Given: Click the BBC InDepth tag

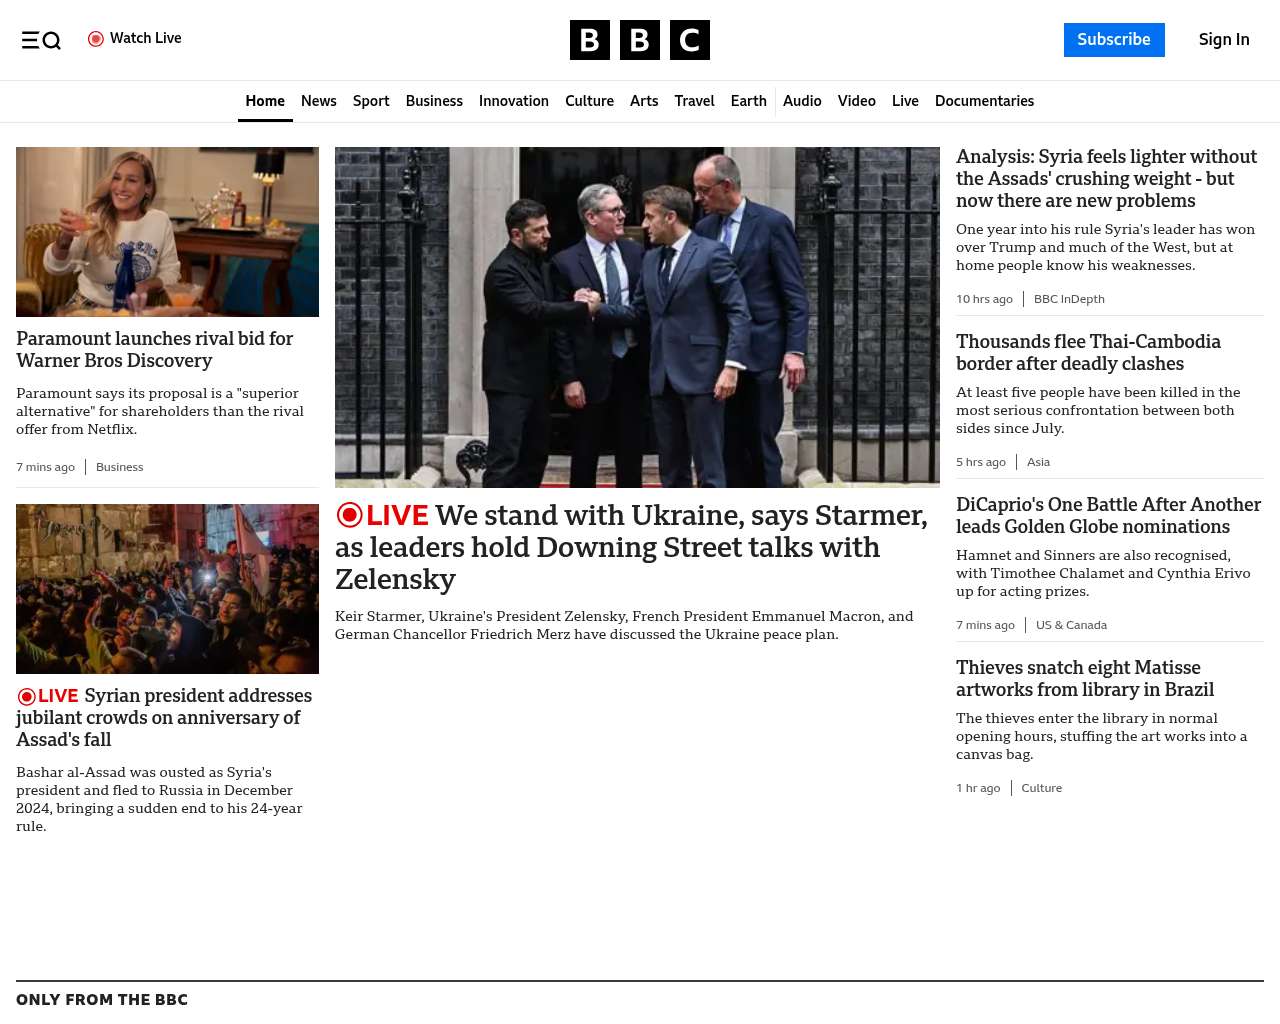Looking at the screenshot, I should coord(1069,299).
